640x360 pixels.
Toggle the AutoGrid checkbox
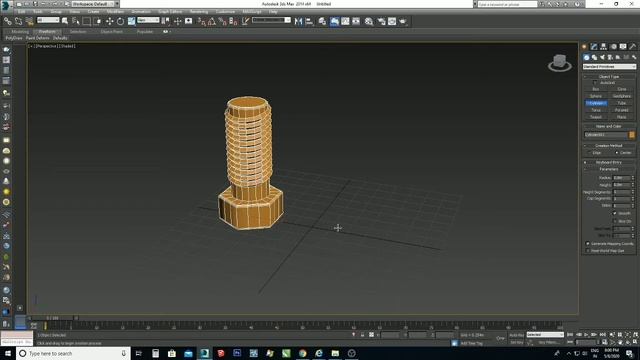(595, 83)
